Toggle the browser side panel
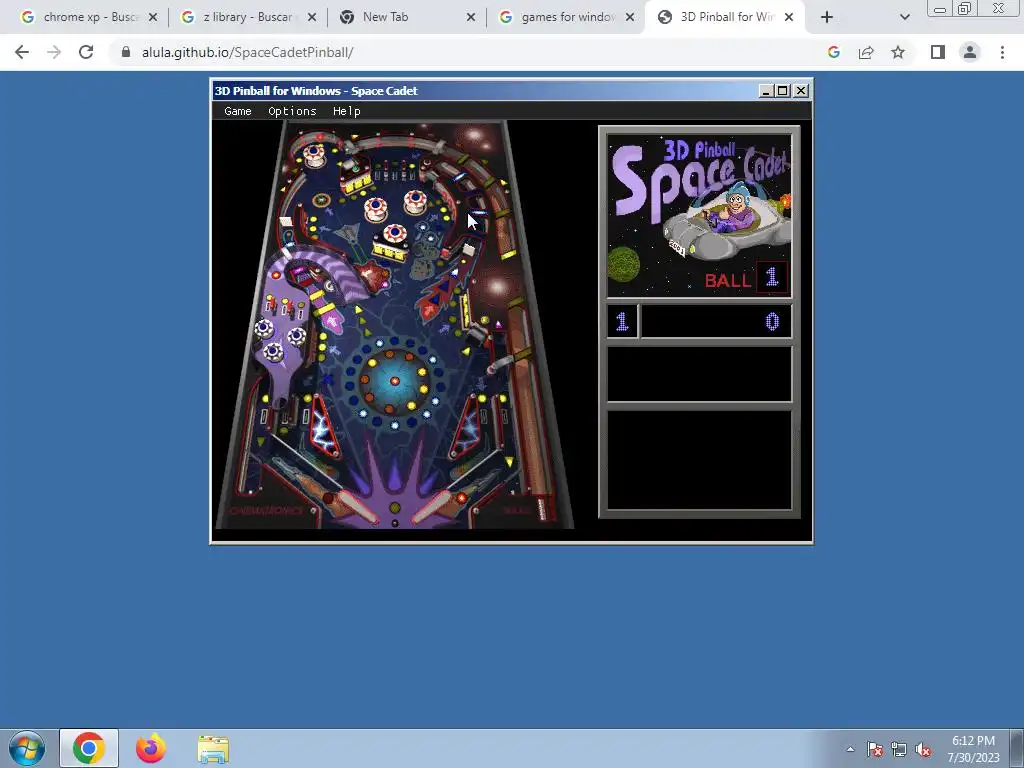 [938, 52]
